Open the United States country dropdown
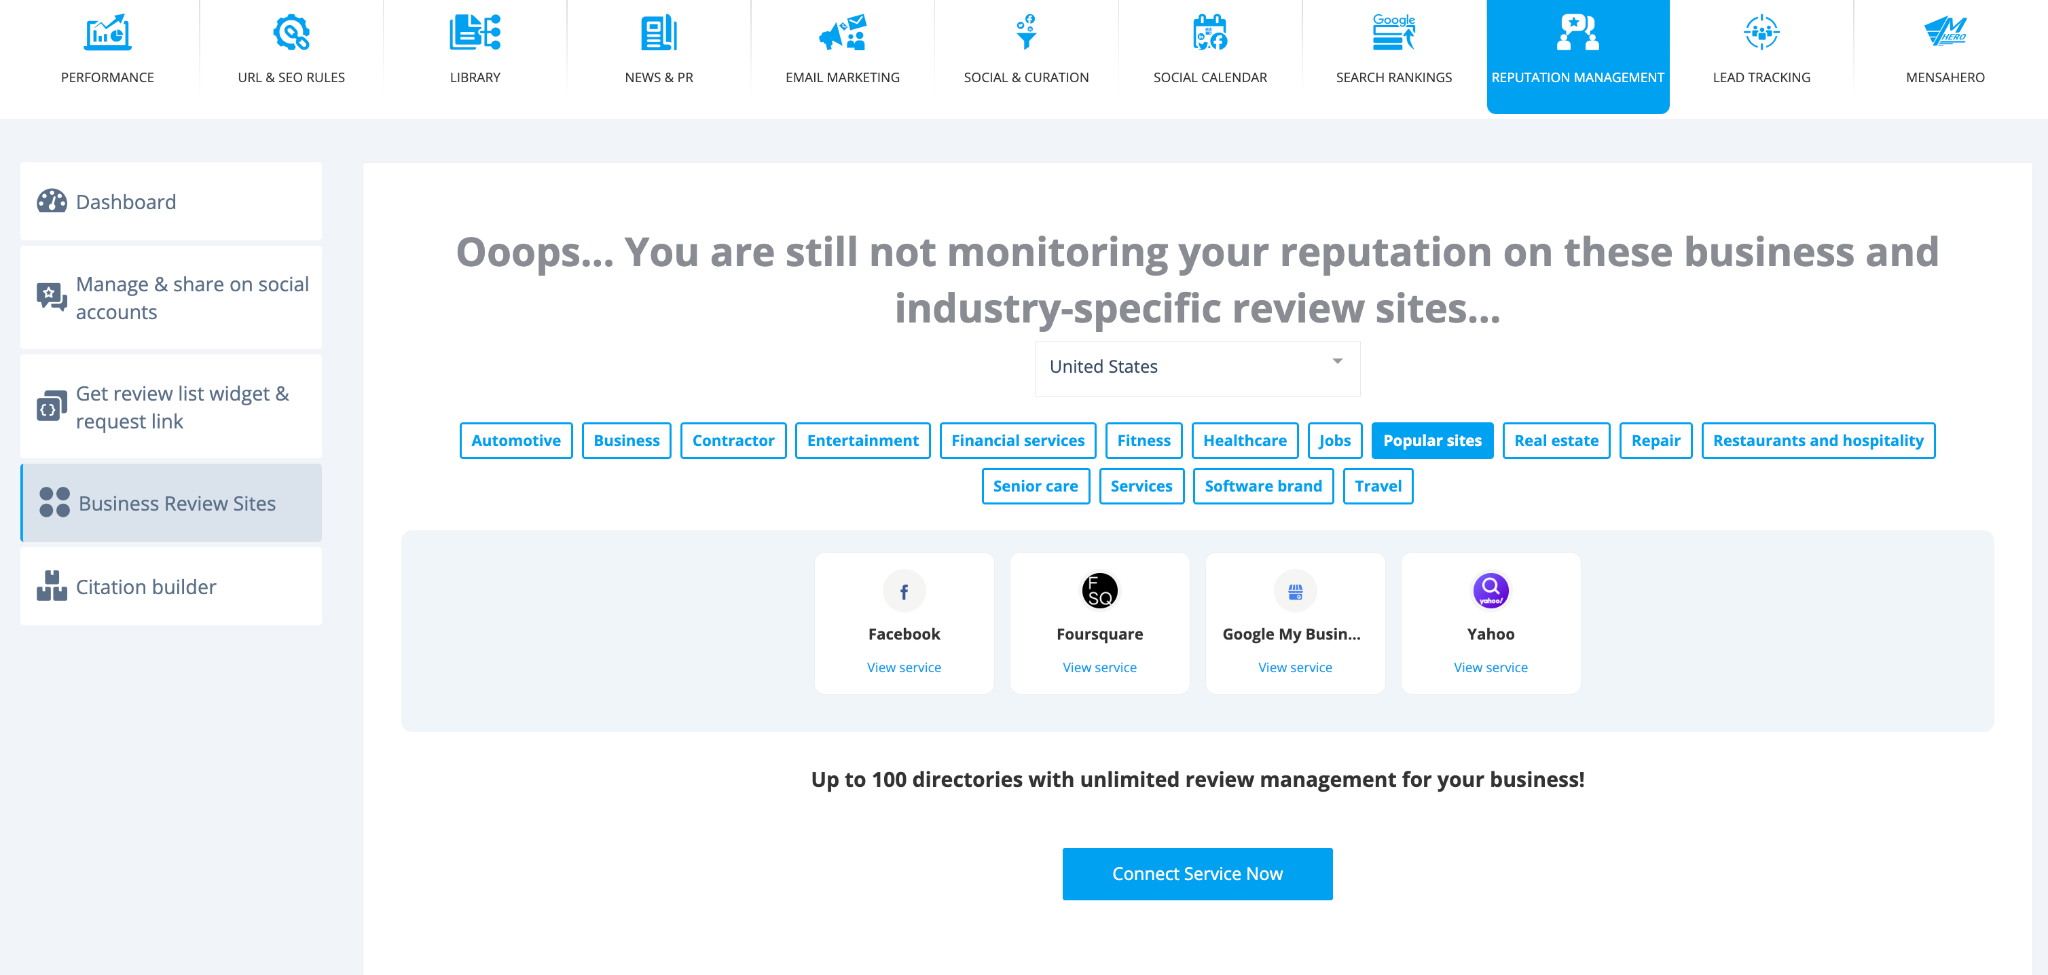Image resolution: width=2048 pixels, height=975 pixels. tap(1197, 367)
